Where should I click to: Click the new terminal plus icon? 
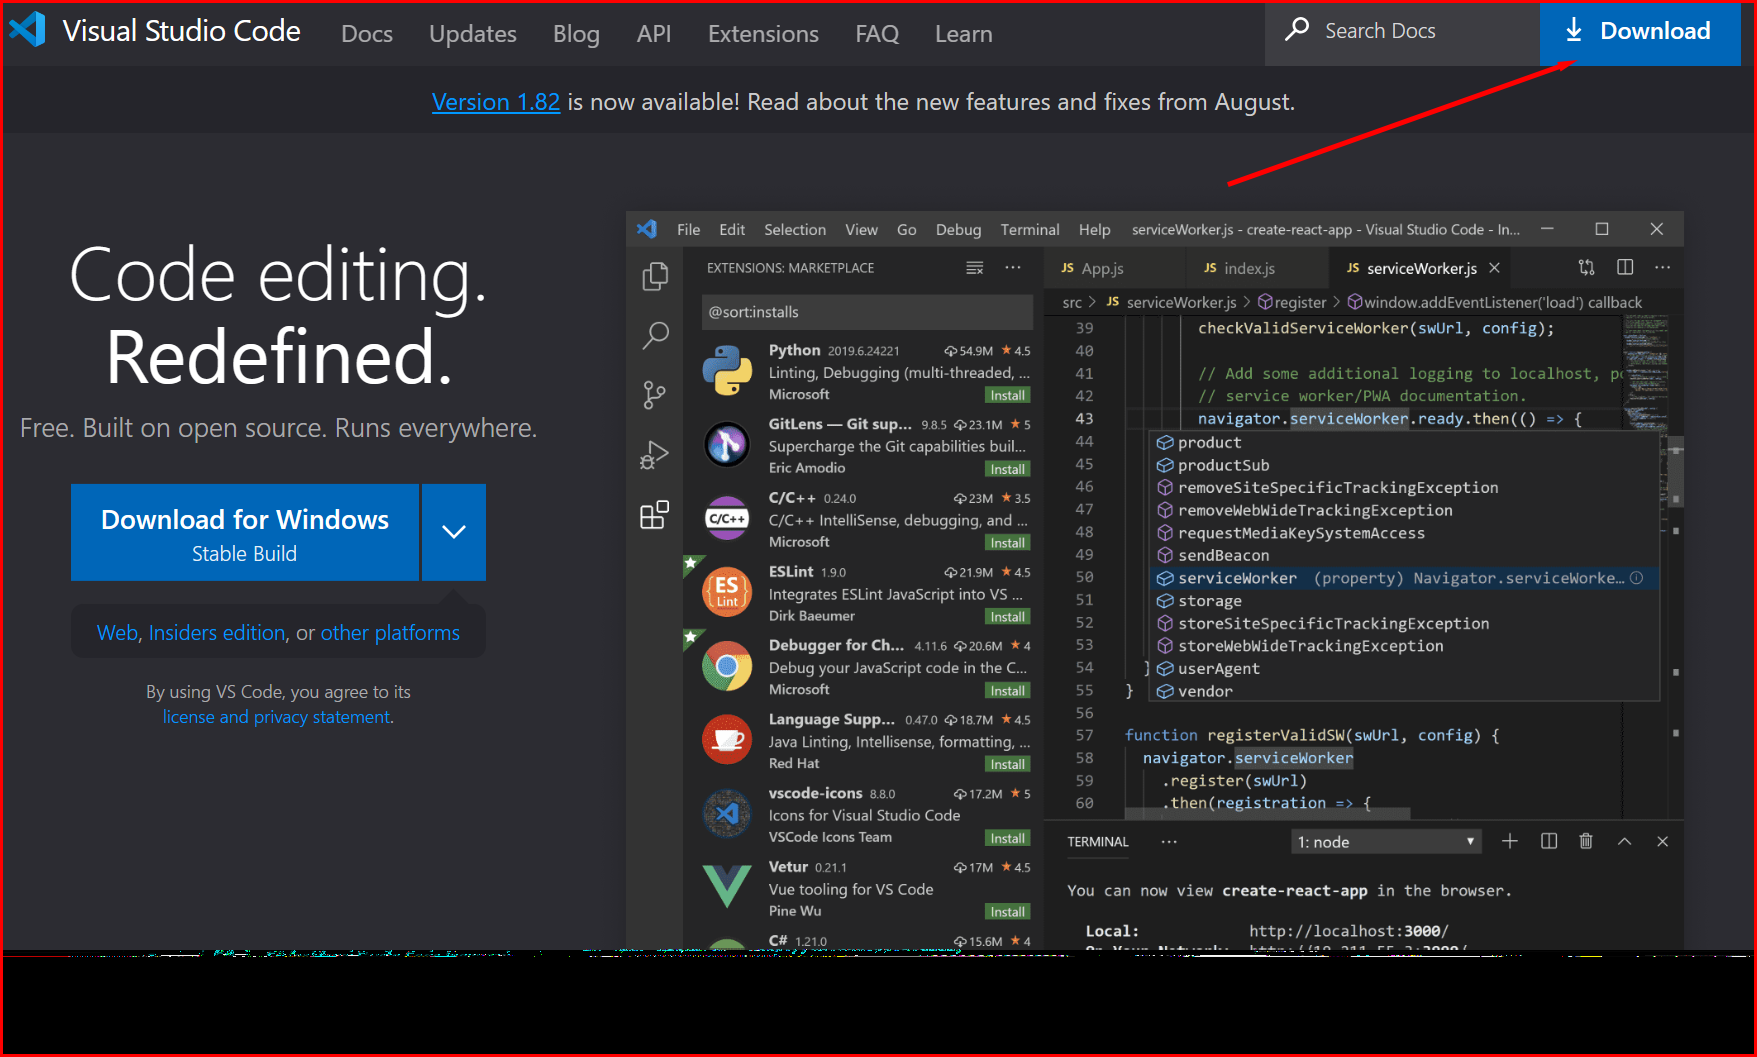pyautogui.click(x=1510, y=842)
